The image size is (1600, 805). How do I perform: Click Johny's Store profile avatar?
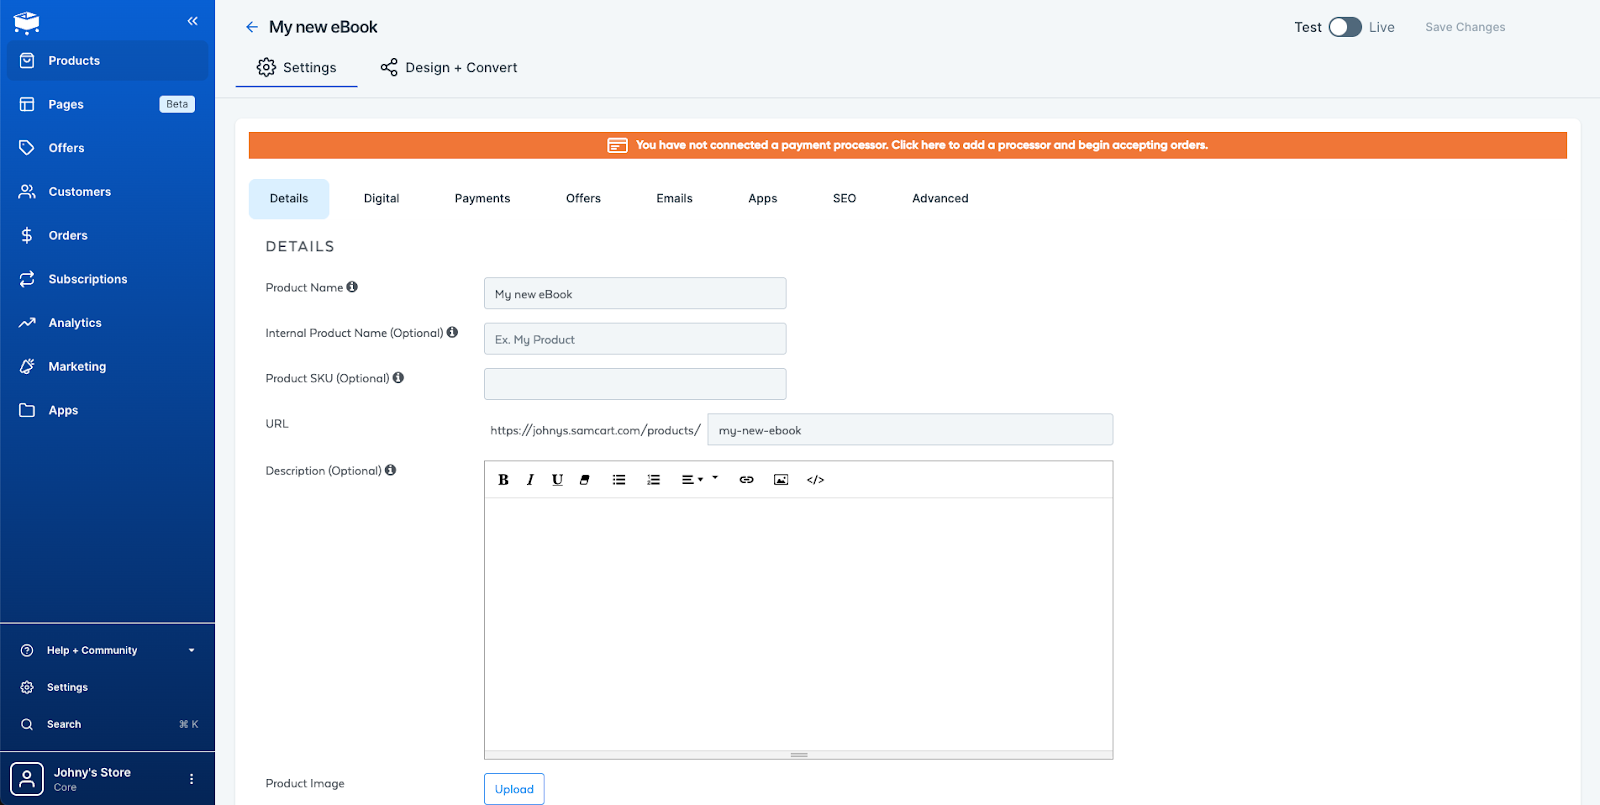pyautogui.click(x=27, y=779)
